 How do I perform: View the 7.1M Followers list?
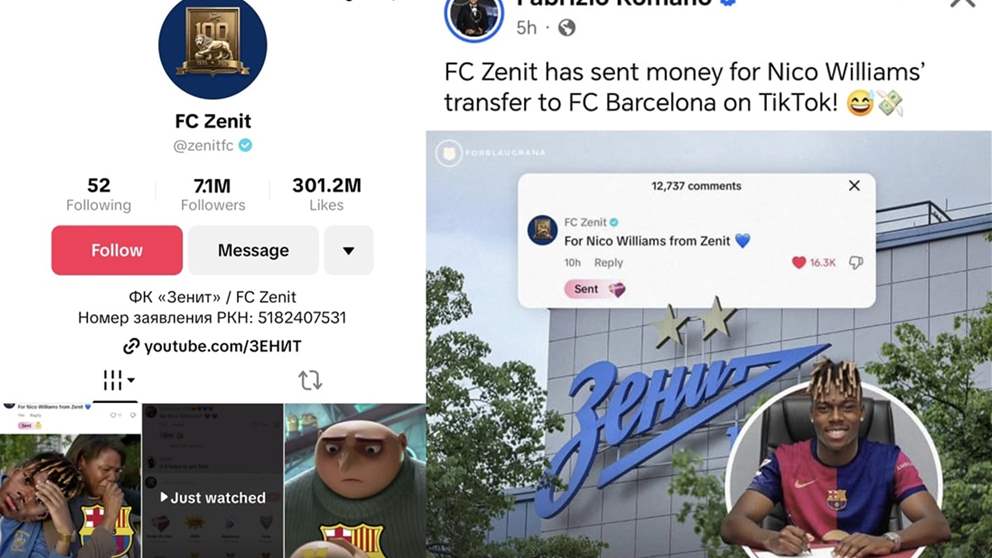click(x=213, y=194)
